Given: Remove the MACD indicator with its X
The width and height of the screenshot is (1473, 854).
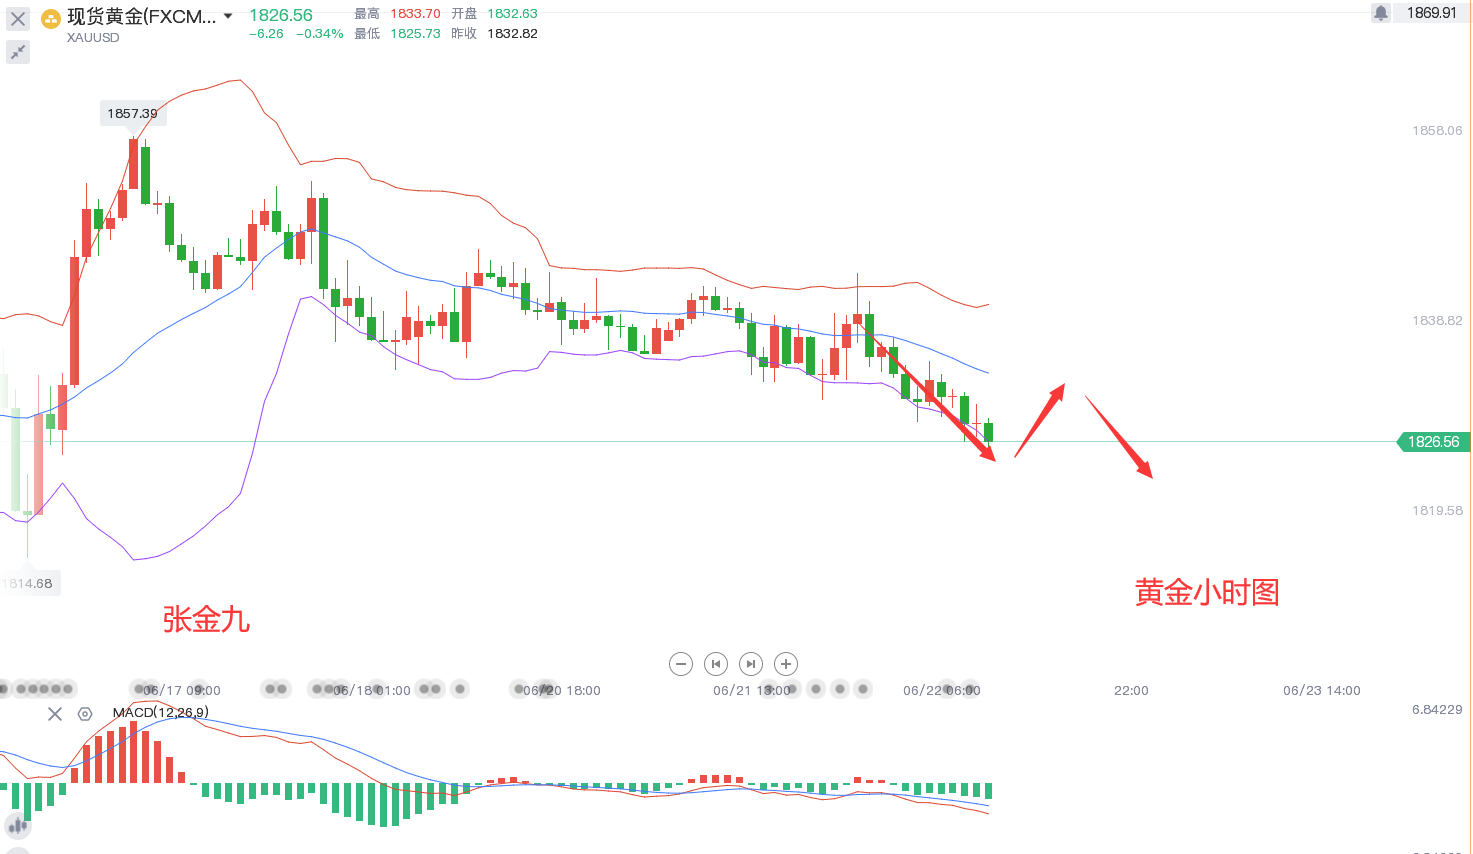Looking at the screenshot, I should pos(55,713).
